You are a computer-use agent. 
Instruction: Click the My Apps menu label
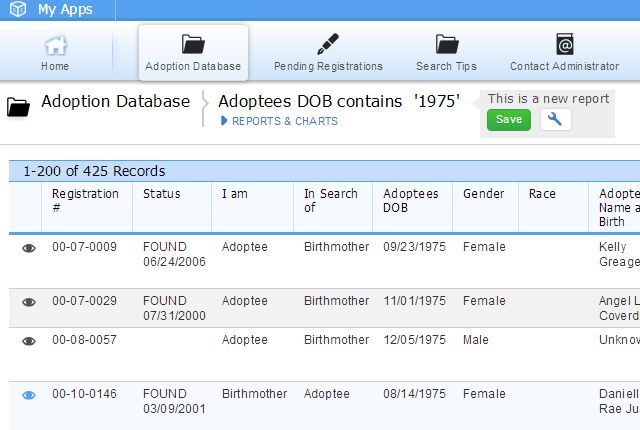pos(65,10)
